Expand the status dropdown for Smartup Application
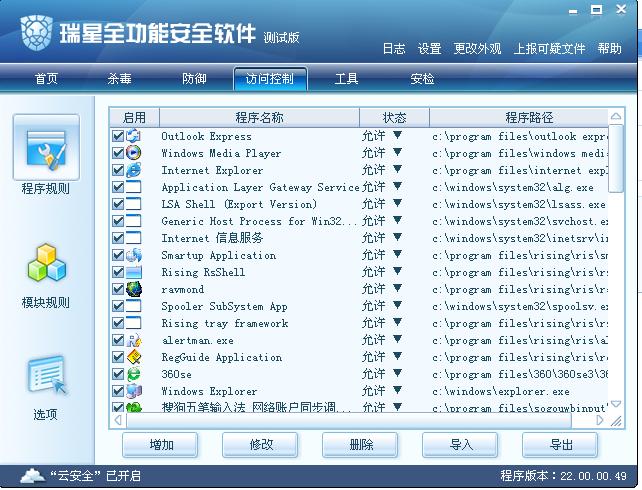642x490 pixels. click(x=397, y=254)
